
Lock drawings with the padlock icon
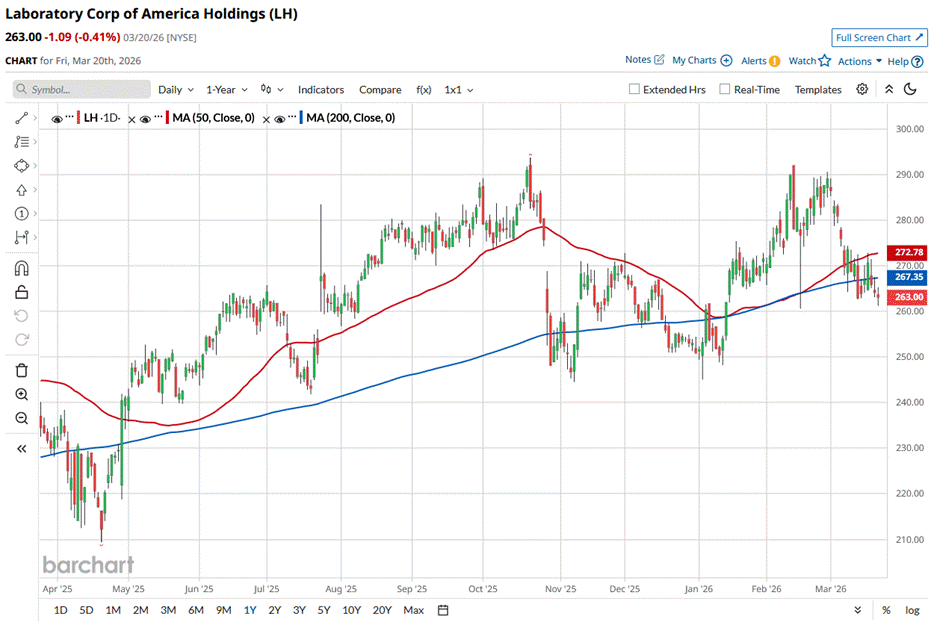[21, 292]
